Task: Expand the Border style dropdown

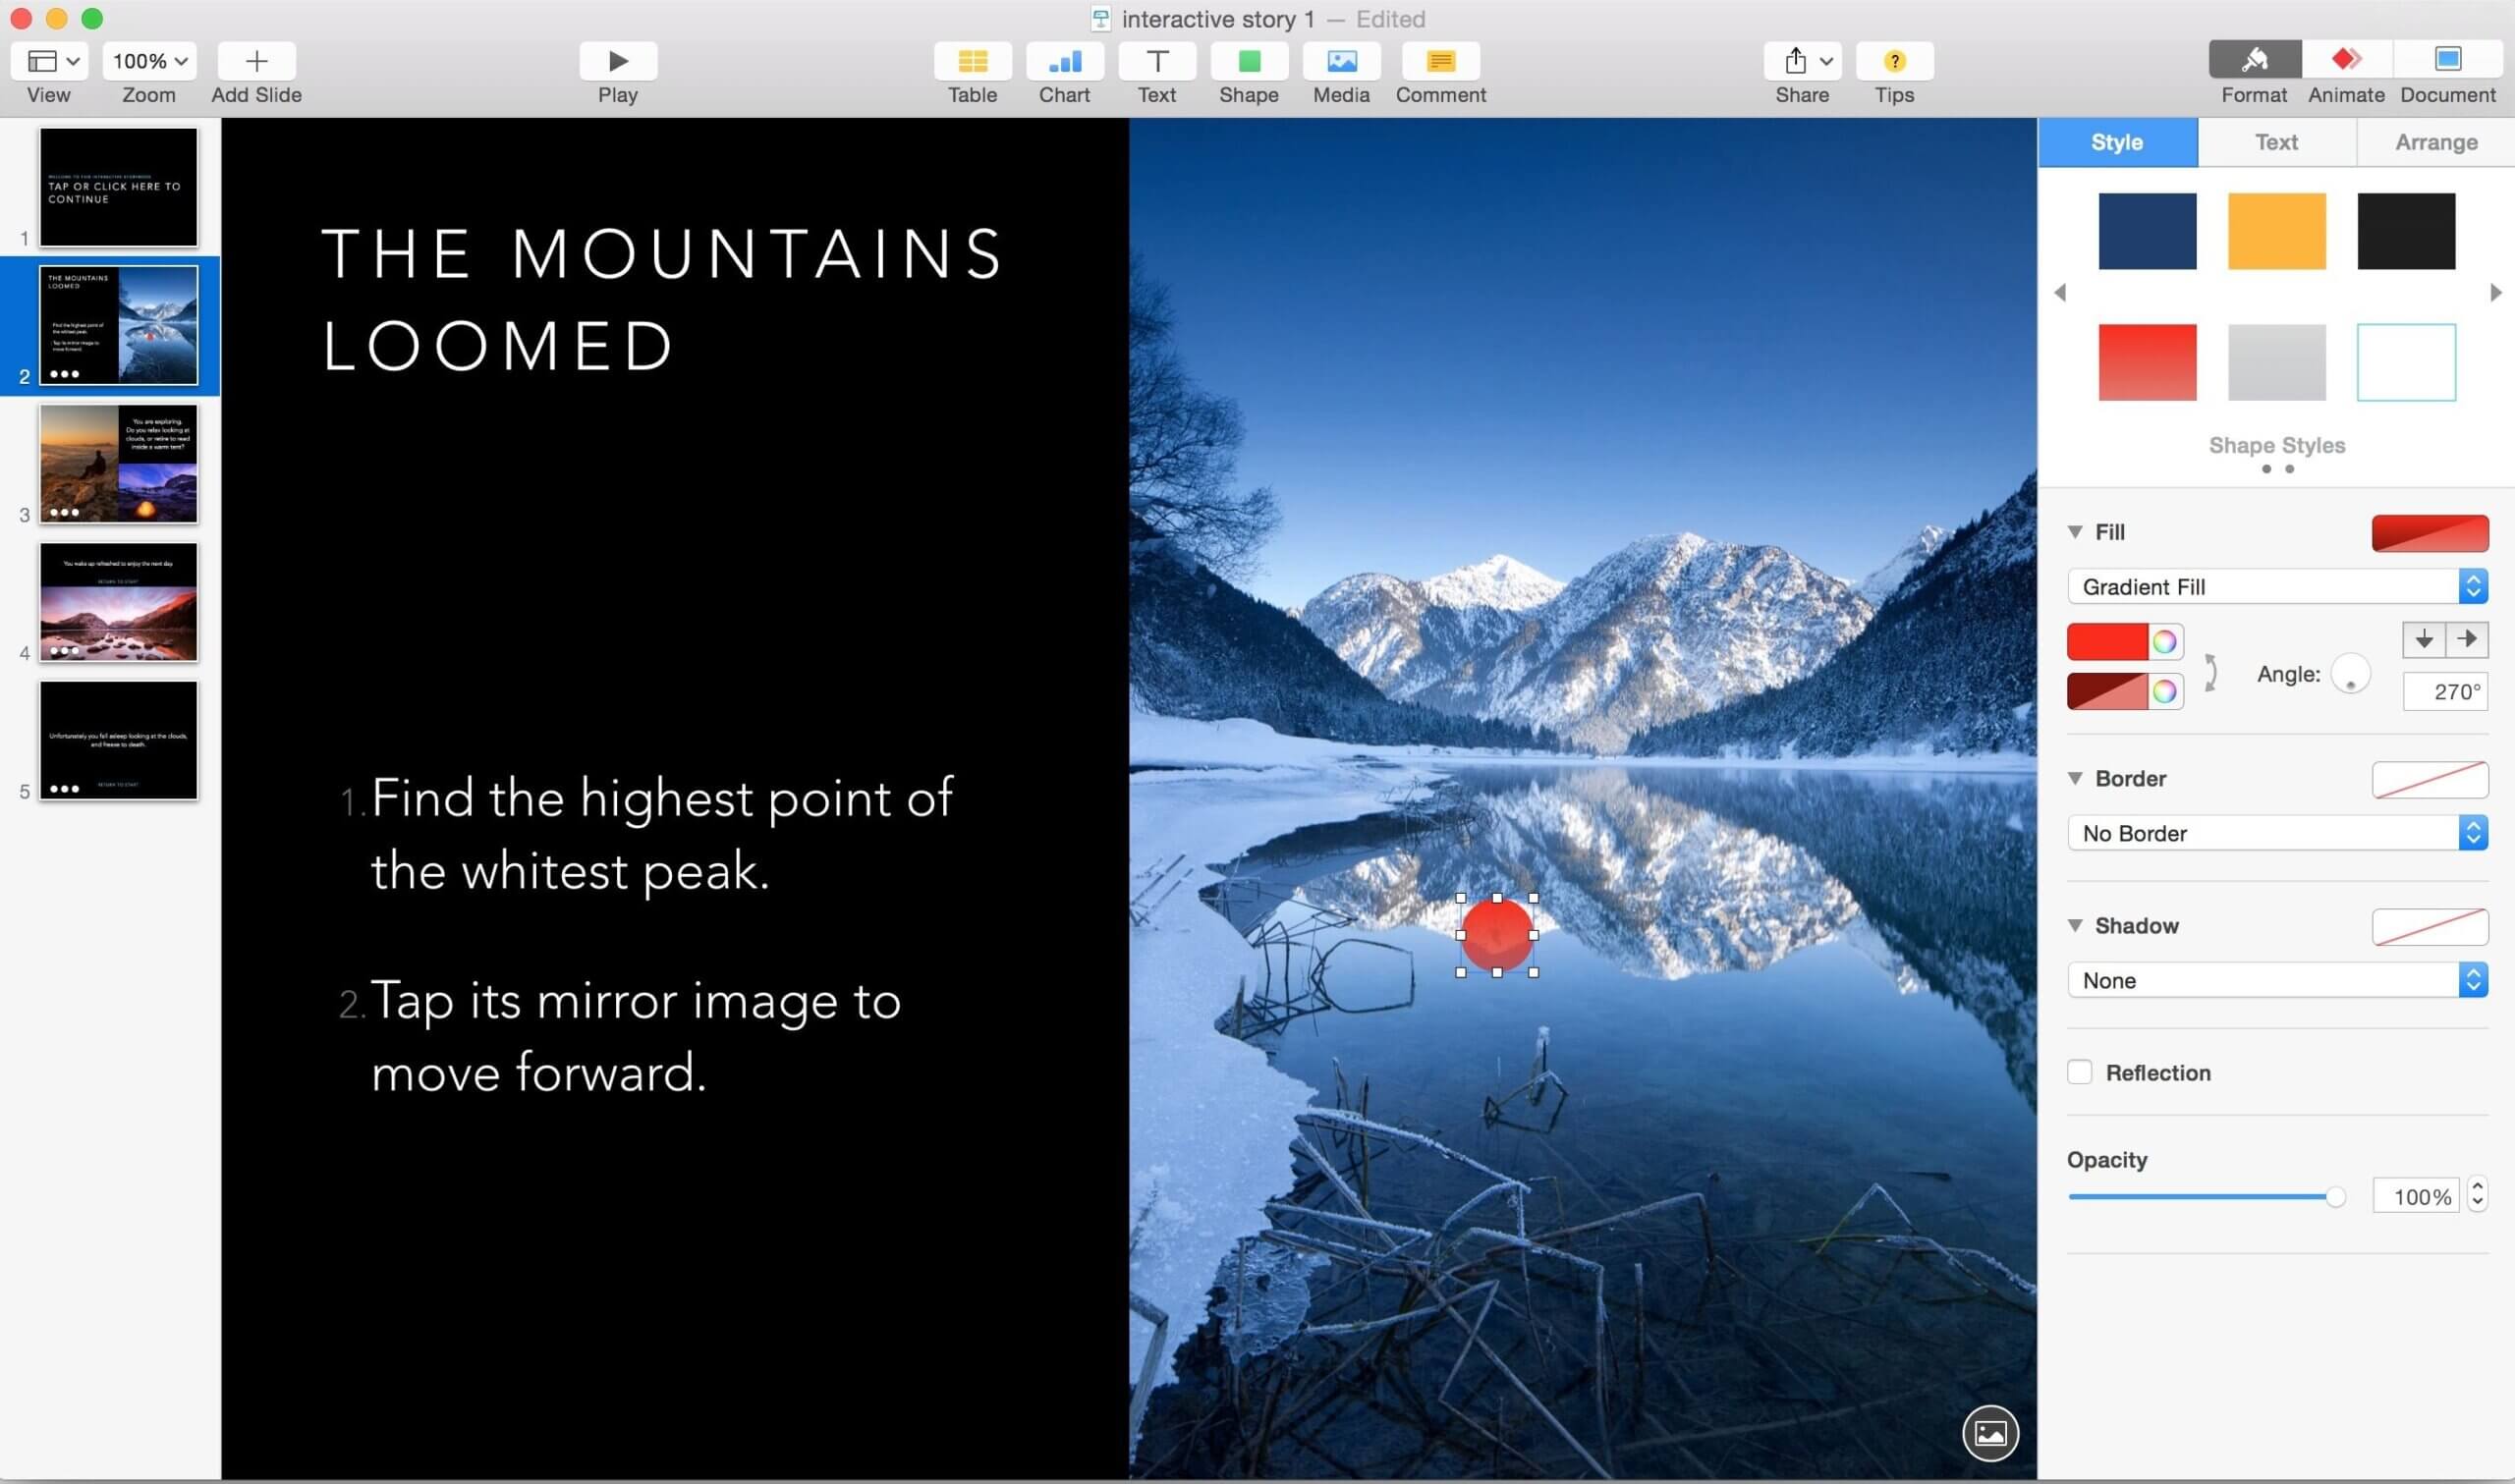Action: coord(2278,832)
